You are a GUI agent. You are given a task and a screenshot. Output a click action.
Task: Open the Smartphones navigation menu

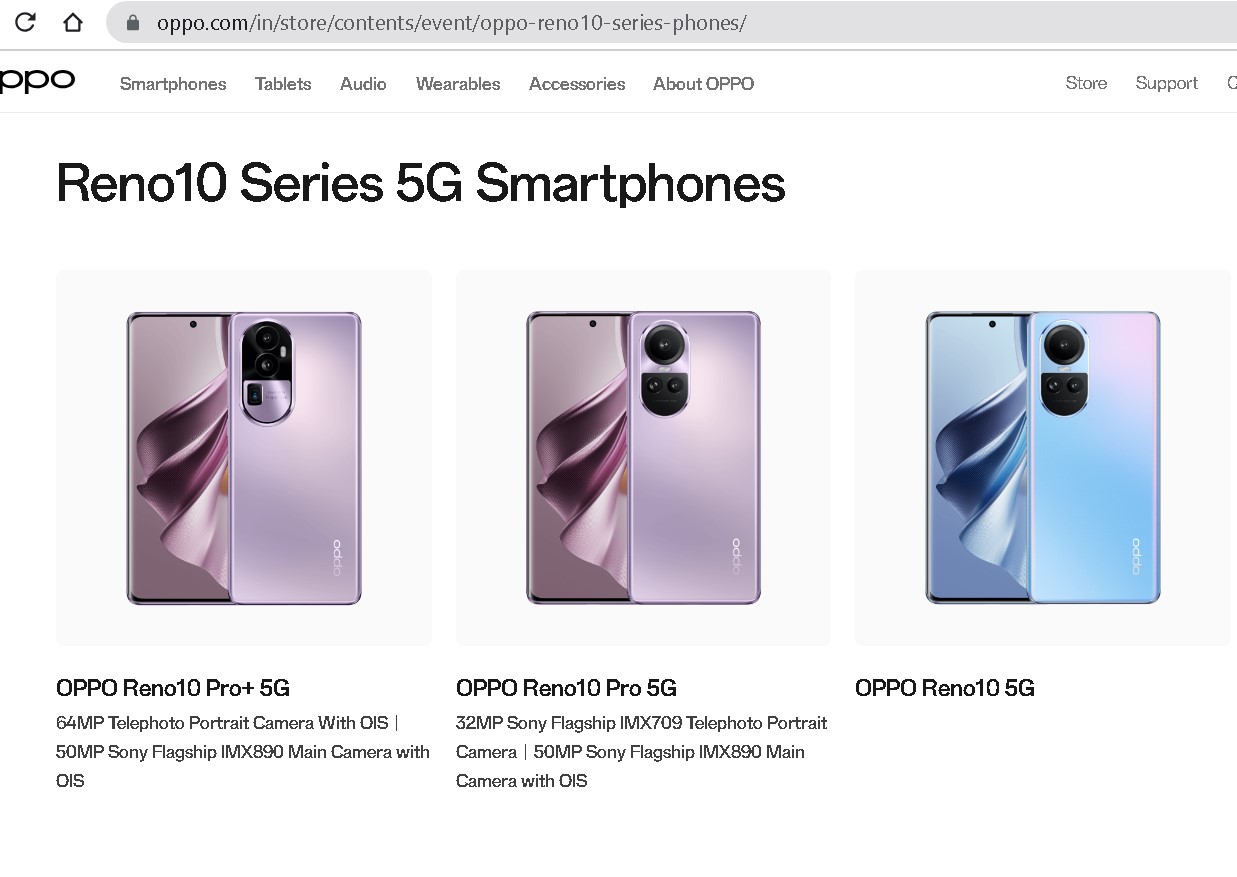172,84
